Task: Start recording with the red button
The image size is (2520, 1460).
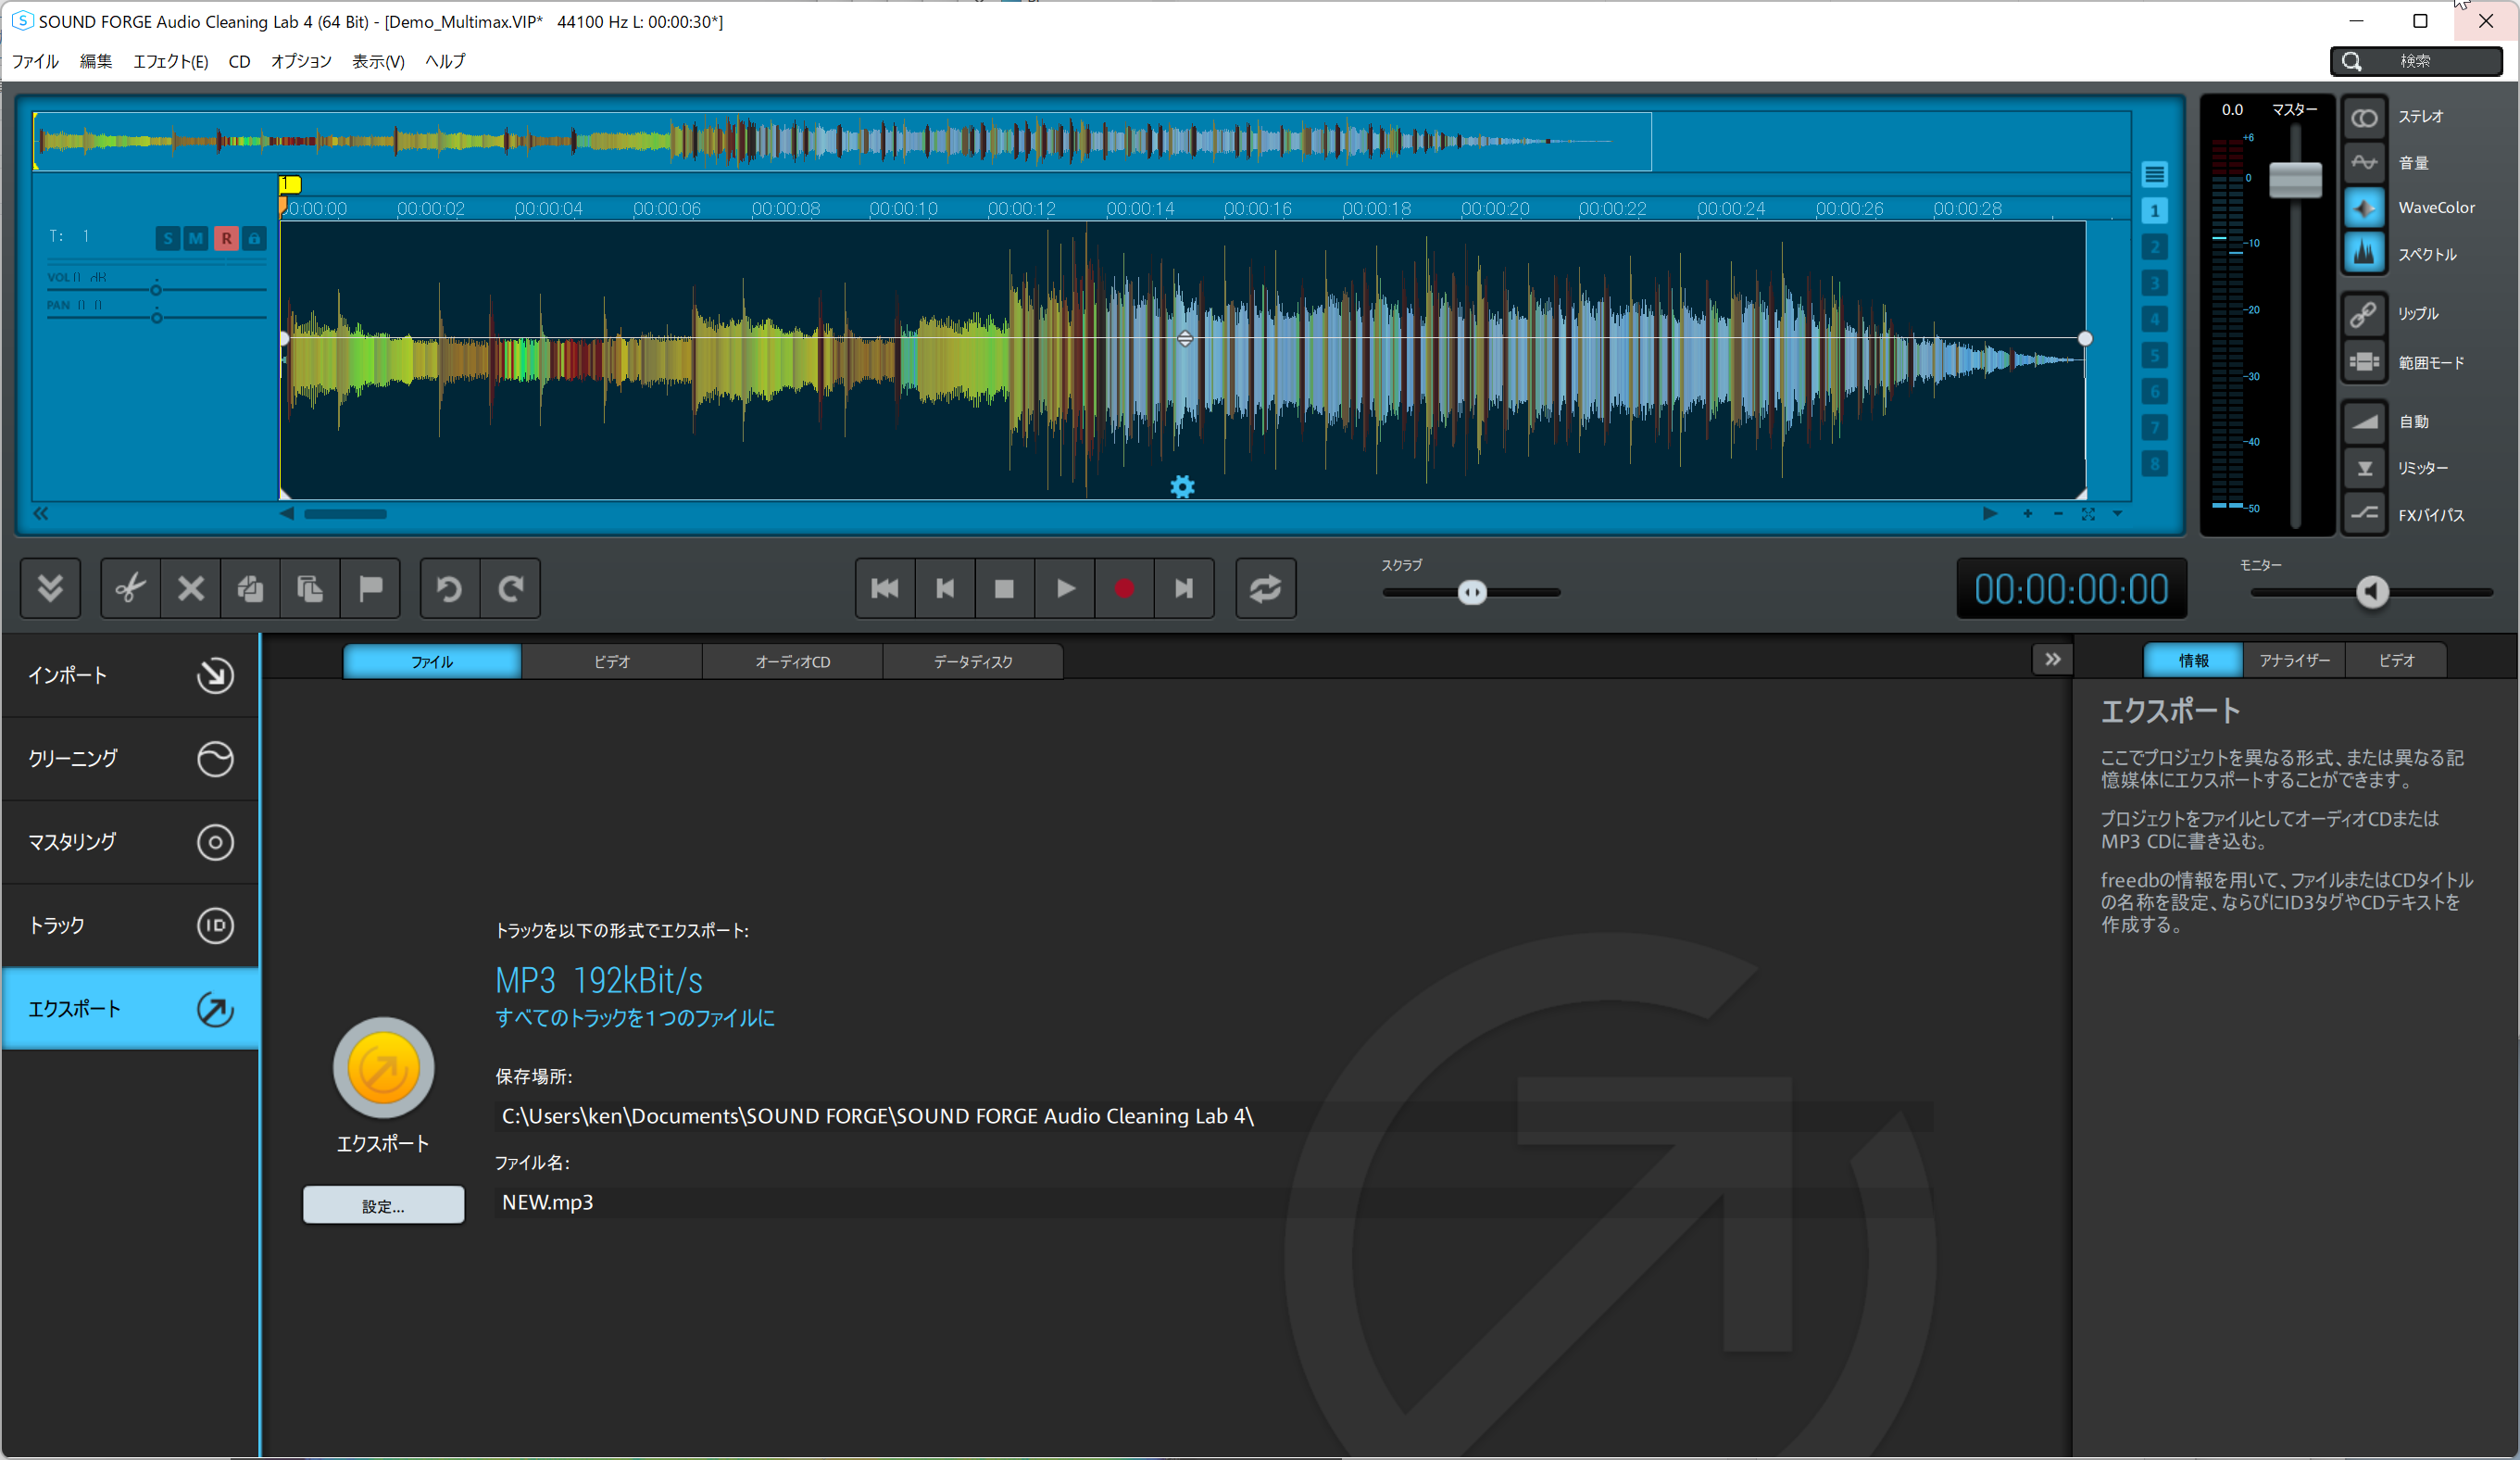Action: [x=1124, y=588]
